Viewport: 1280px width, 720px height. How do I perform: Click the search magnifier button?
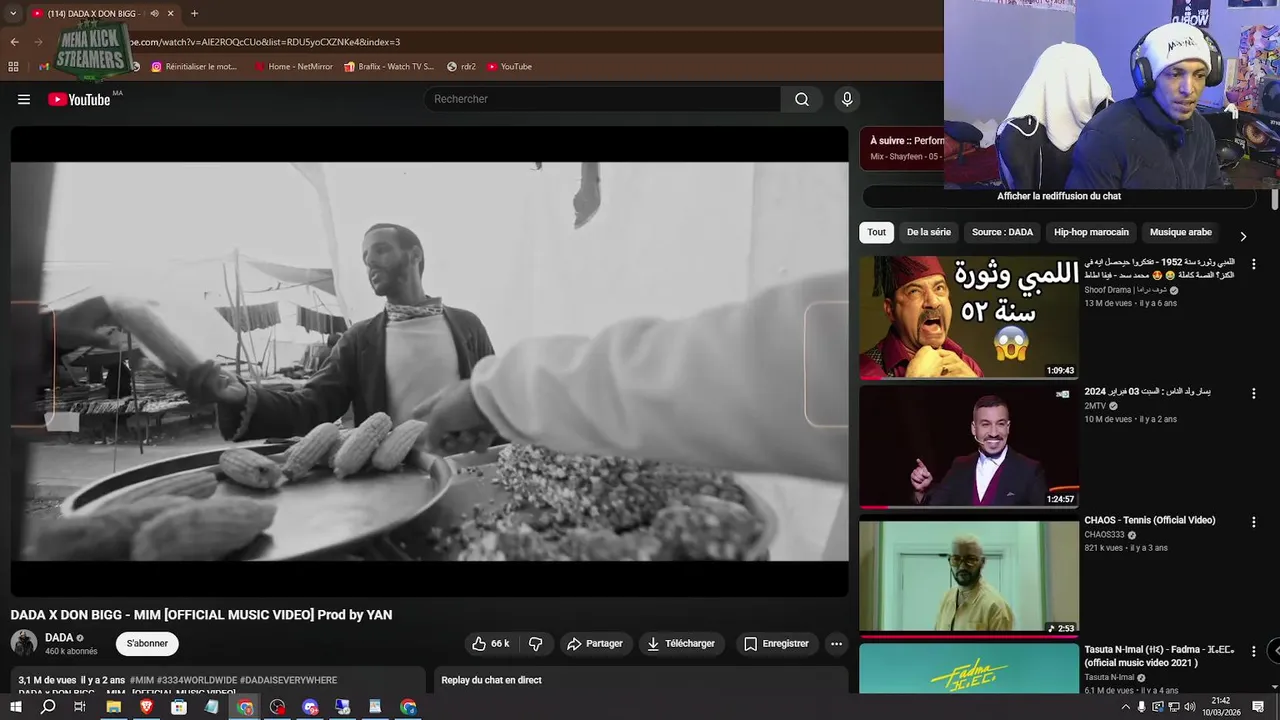pos(802,99)
